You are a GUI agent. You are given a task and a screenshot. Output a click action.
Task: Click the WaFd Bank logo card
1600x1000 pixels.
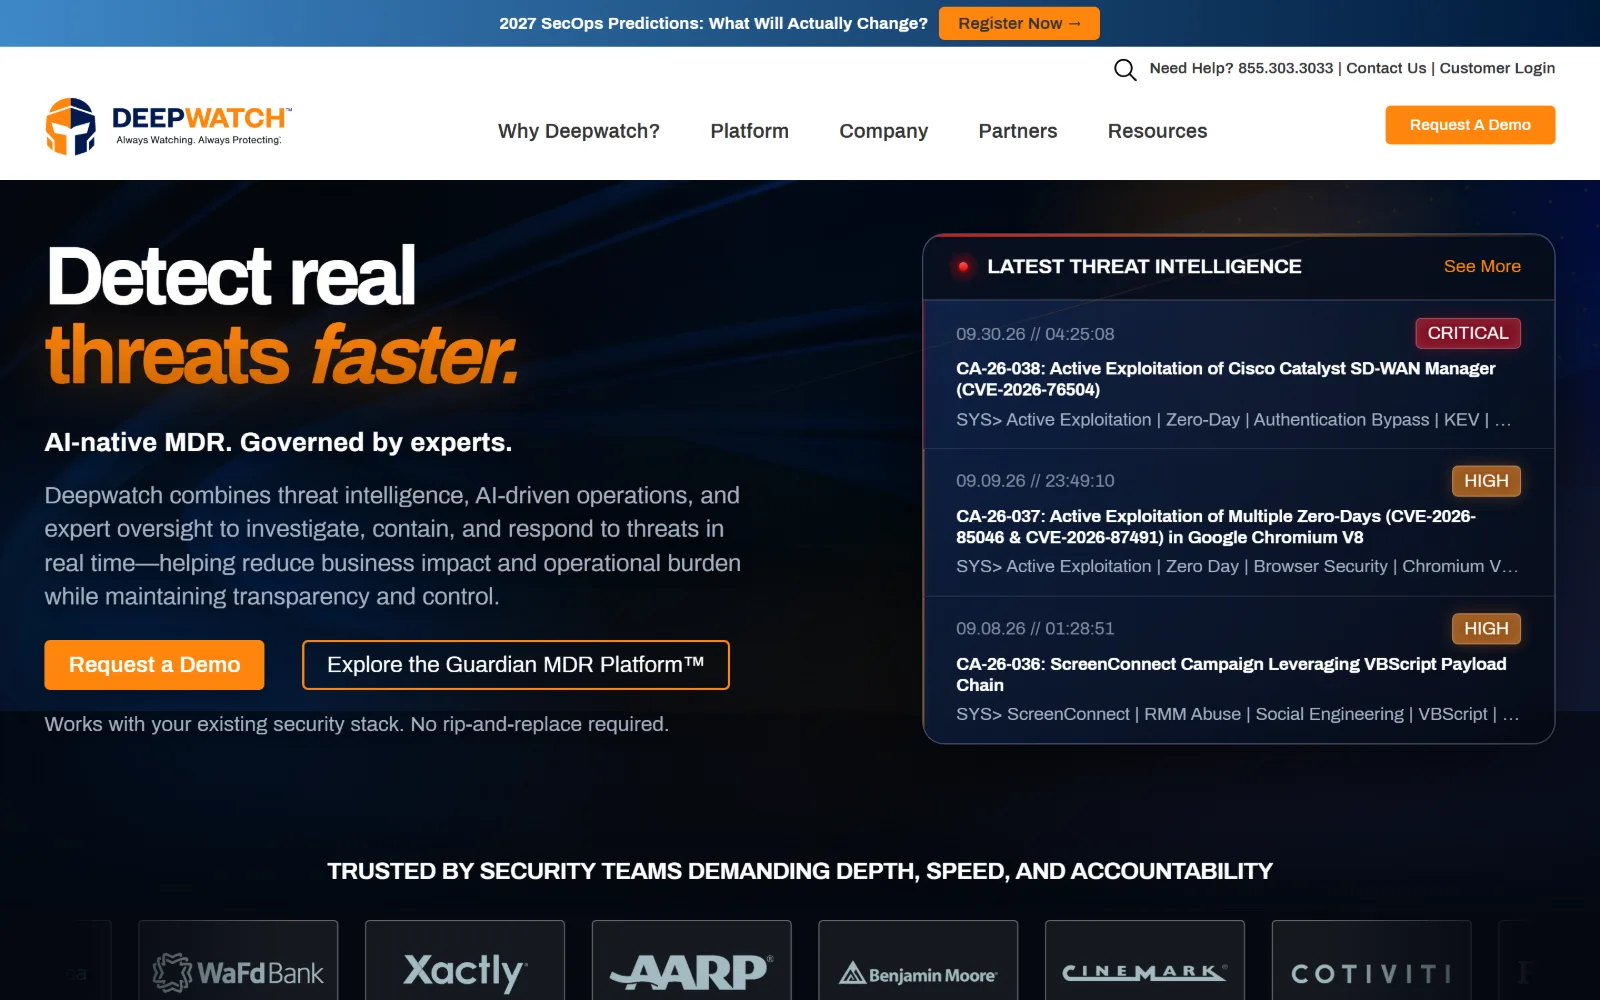point(238,961)
